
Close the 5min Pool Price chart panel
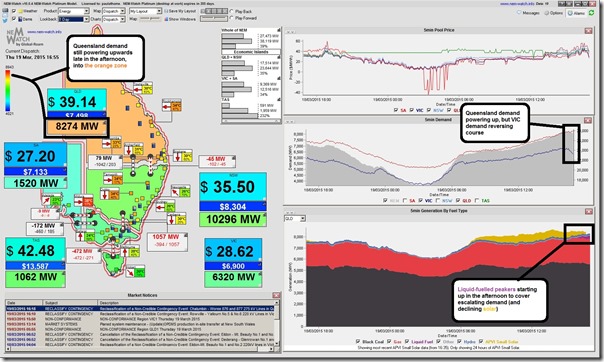[588, 30]
